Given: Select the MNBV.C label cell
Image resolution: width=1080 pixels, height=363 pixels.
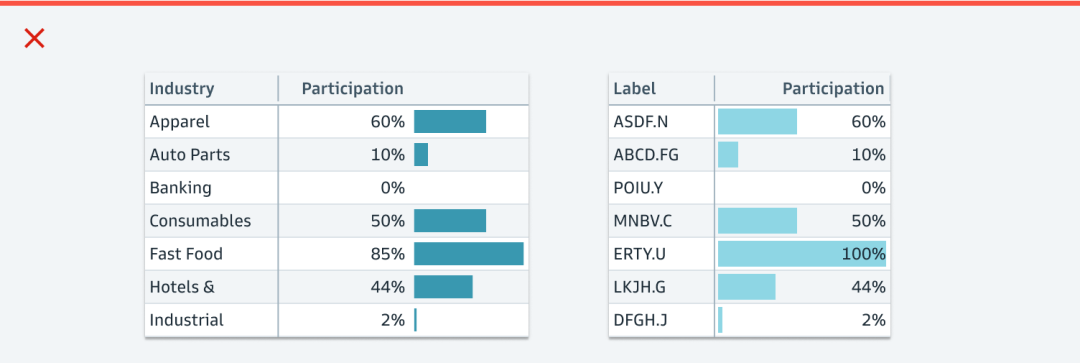Looking at the screenshot, I should (x=662, y=221).
